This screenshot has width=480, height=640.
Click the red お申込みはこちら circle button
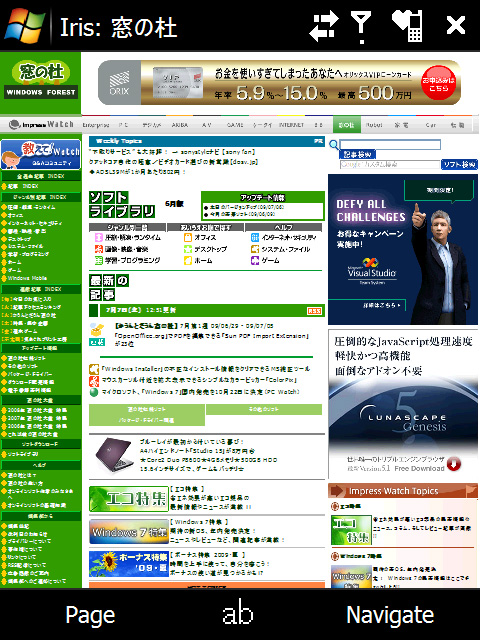[438, 83]
